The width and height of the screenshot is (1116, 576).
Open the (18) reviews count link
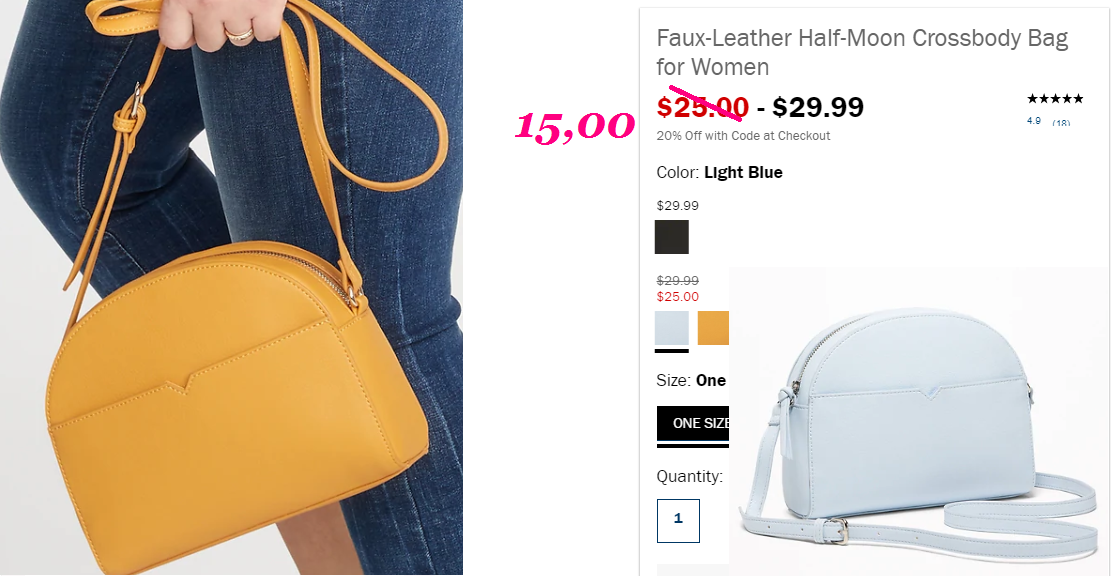coord(1061,122)
